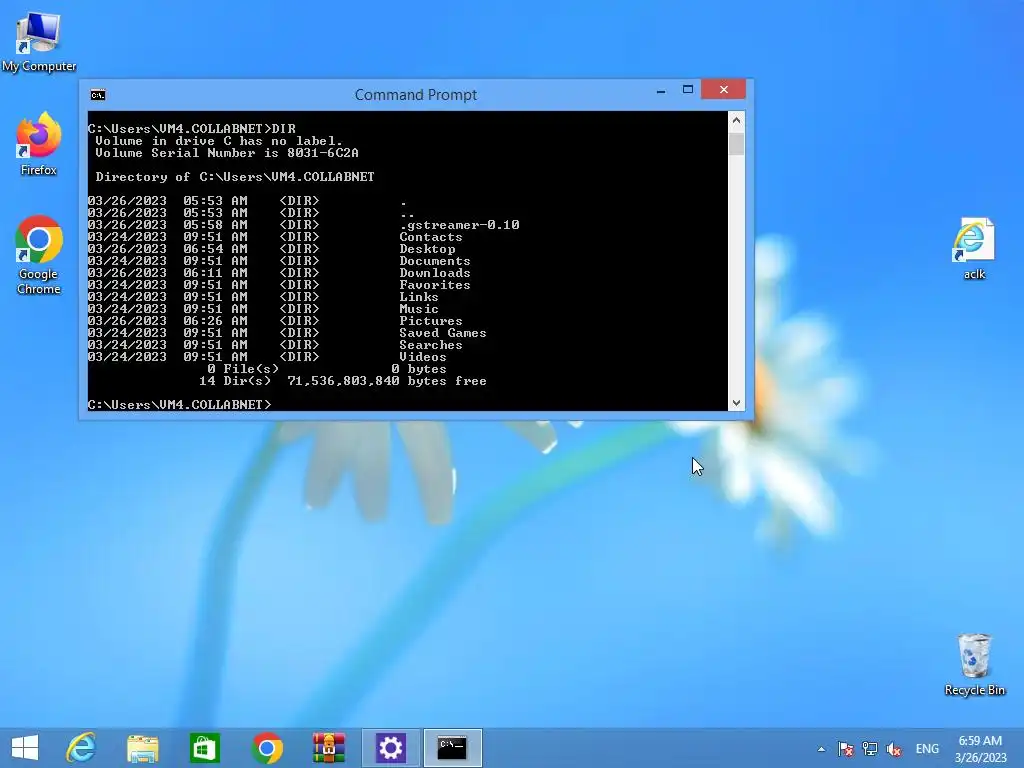
Task: Click the 71,536,803,840 bytes free text
Action: click(x=387, y=381)
